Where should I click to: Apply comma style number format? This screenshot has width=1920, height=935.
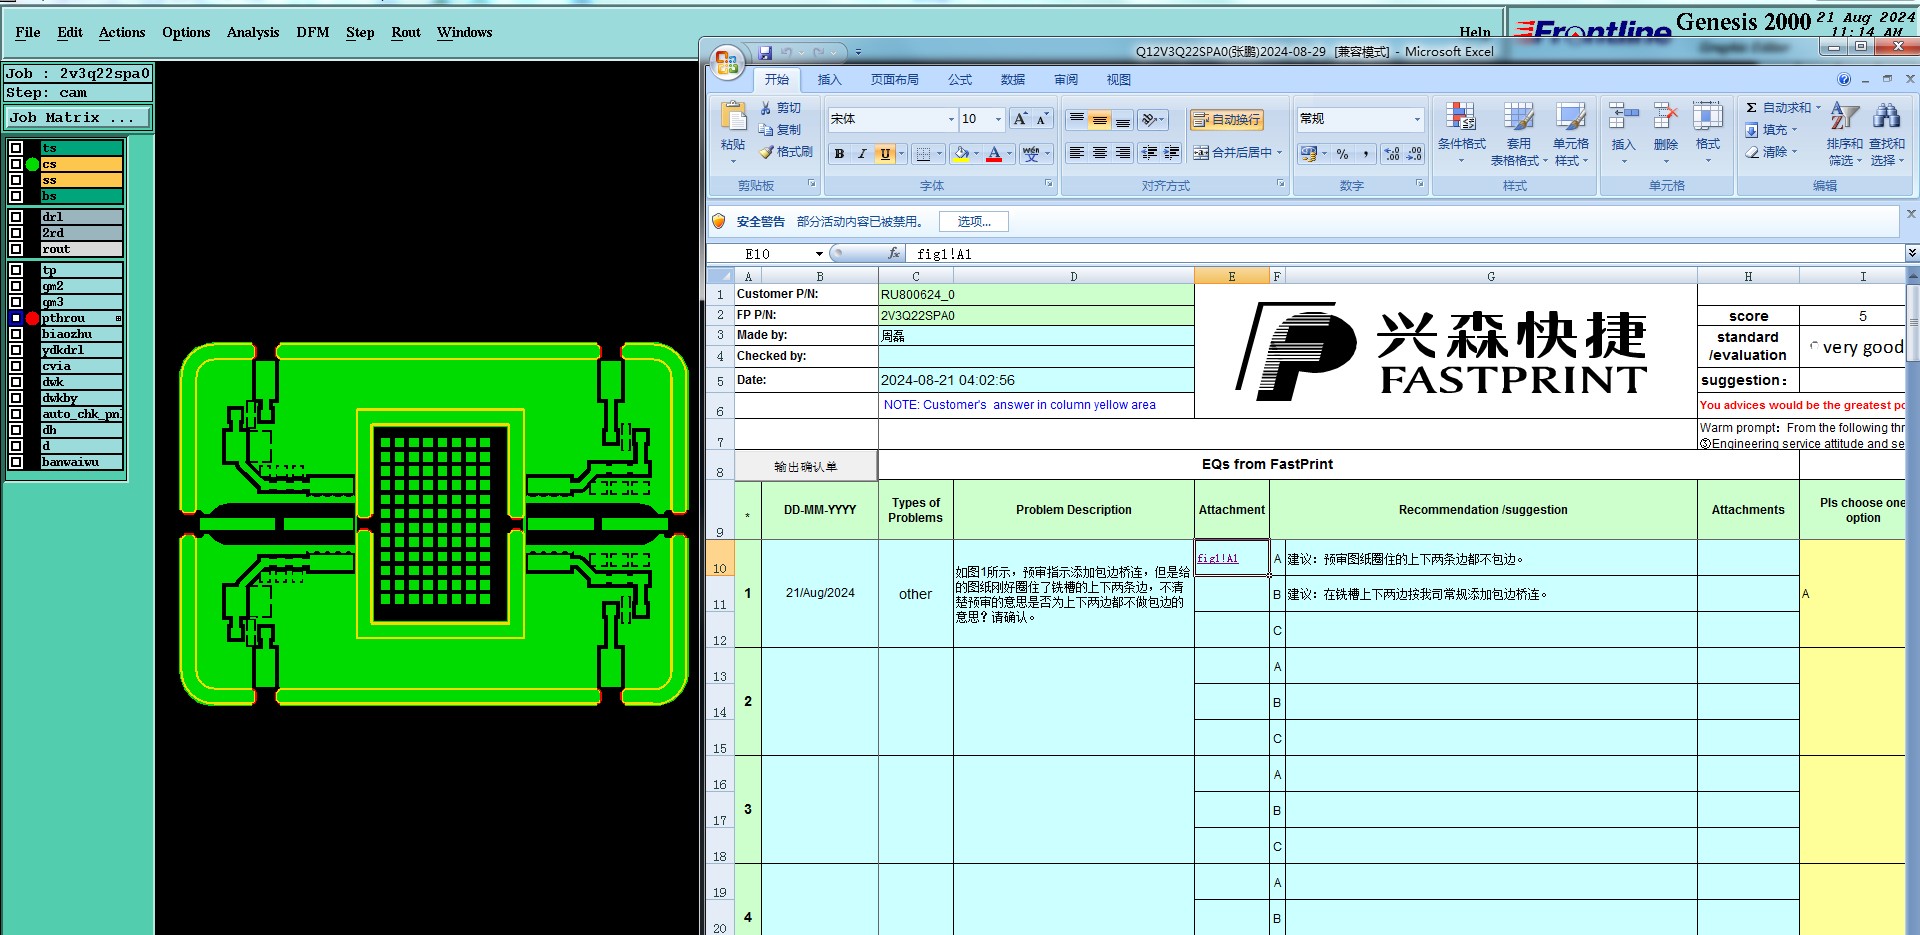1365,154
